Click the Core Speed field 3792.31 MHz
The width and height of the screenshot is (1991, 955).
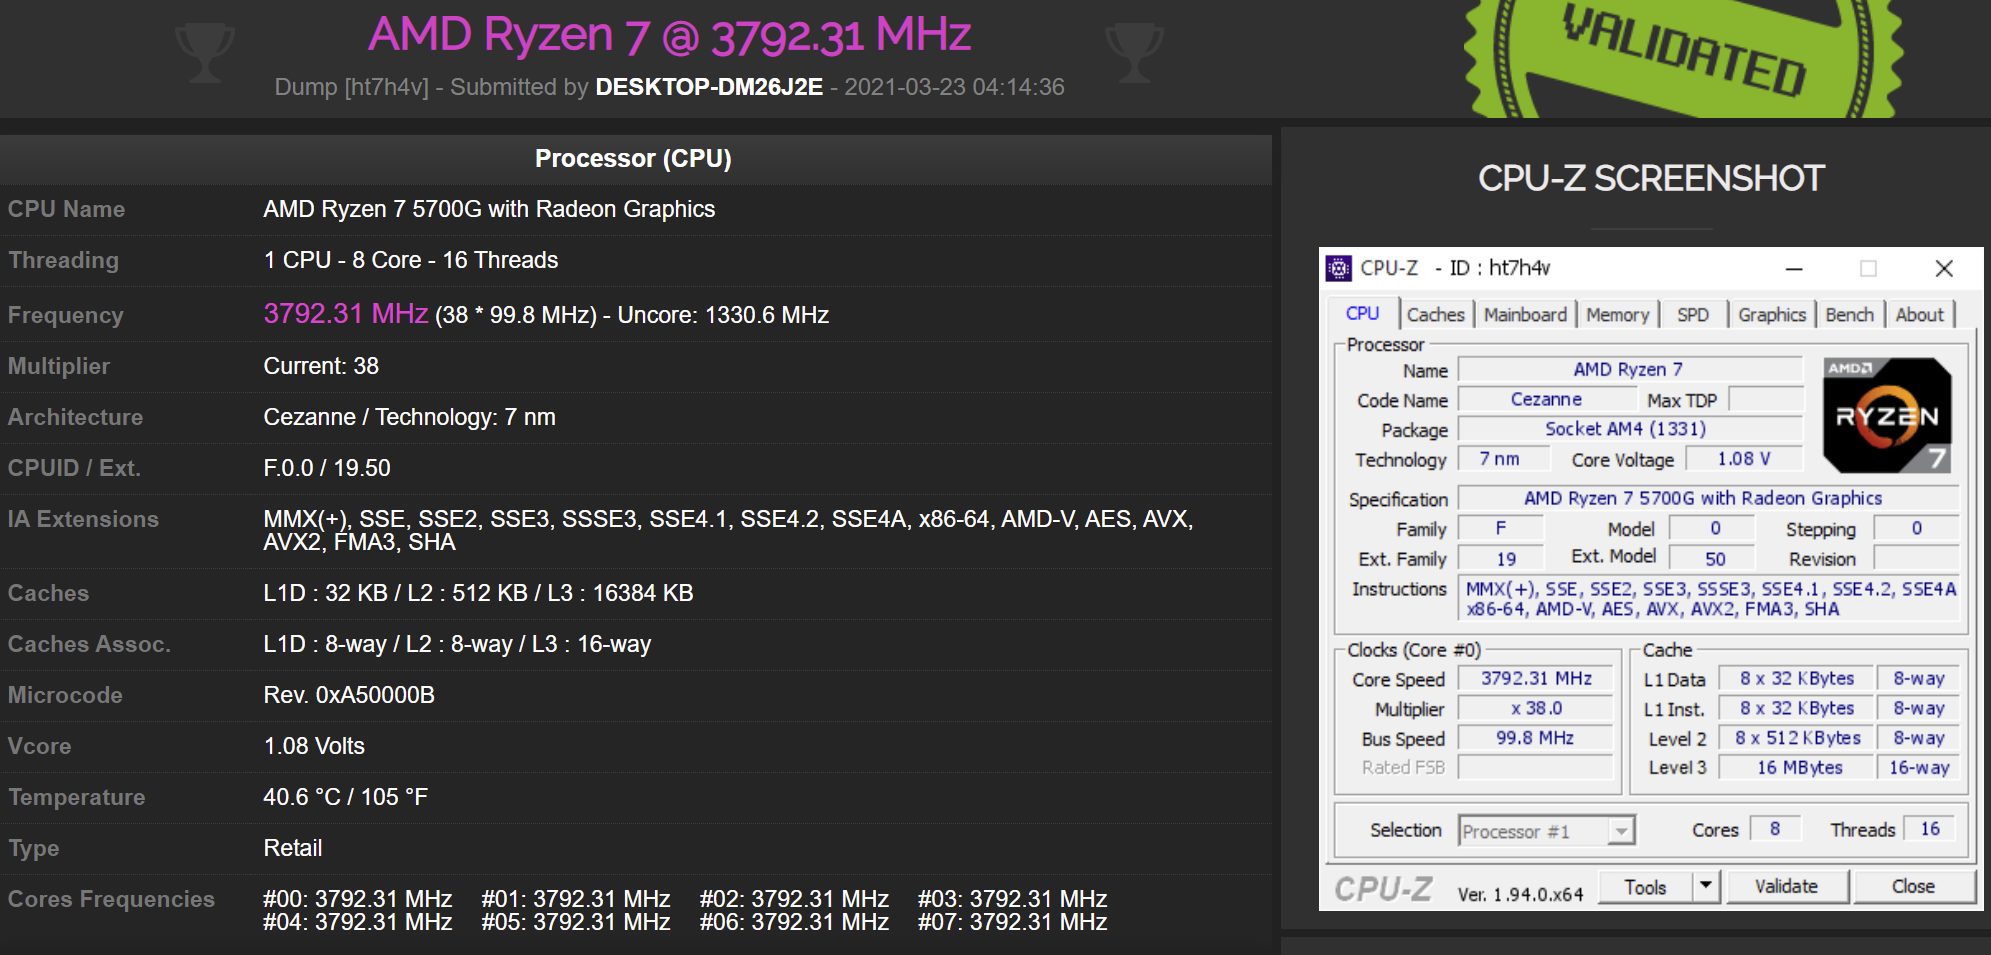pyautogui.click(x=1536, y=679)
